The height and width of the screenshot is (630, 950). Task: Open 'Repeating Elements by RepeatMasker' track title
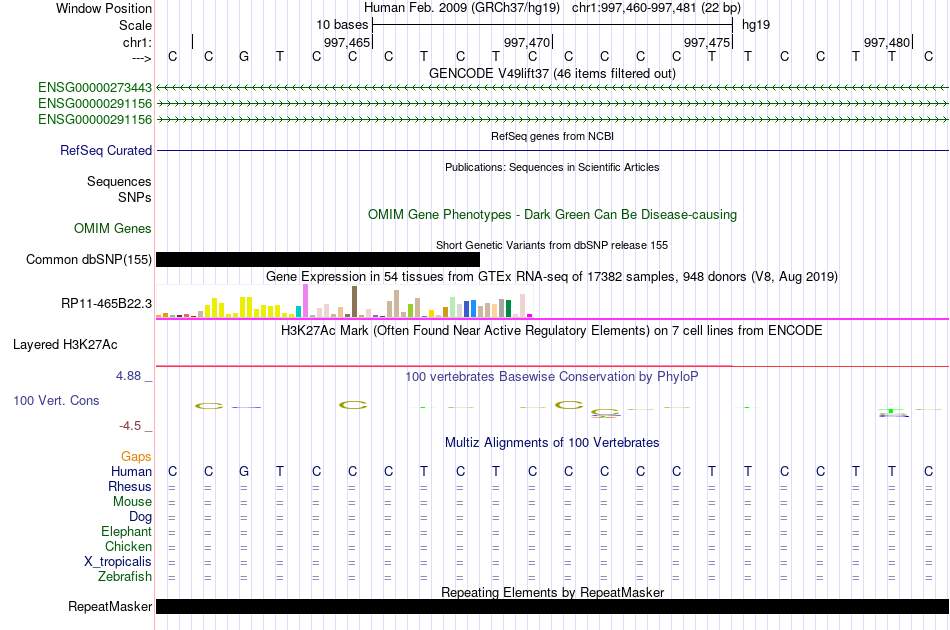pyautogui.click(x=552, y=592)
